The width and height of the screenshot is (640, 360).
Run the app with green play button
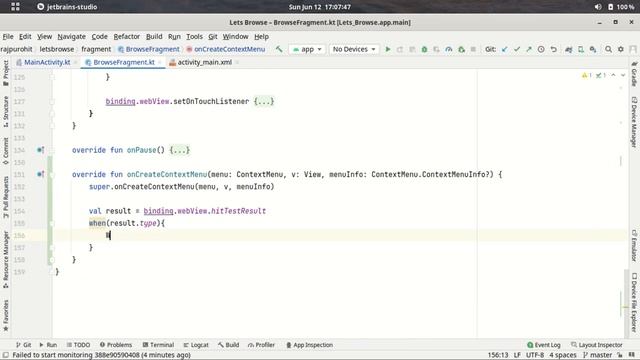[388, 49]
